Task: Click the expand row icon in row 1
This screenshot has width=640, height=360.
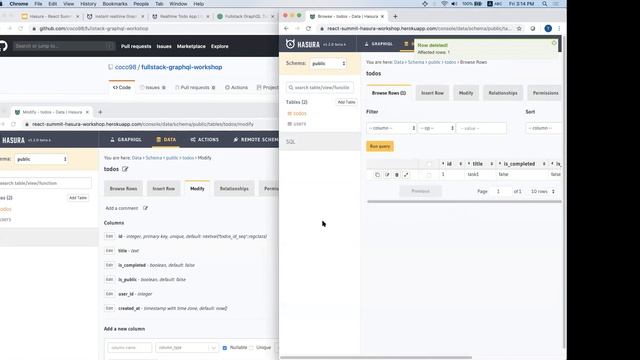Action: 406,175
